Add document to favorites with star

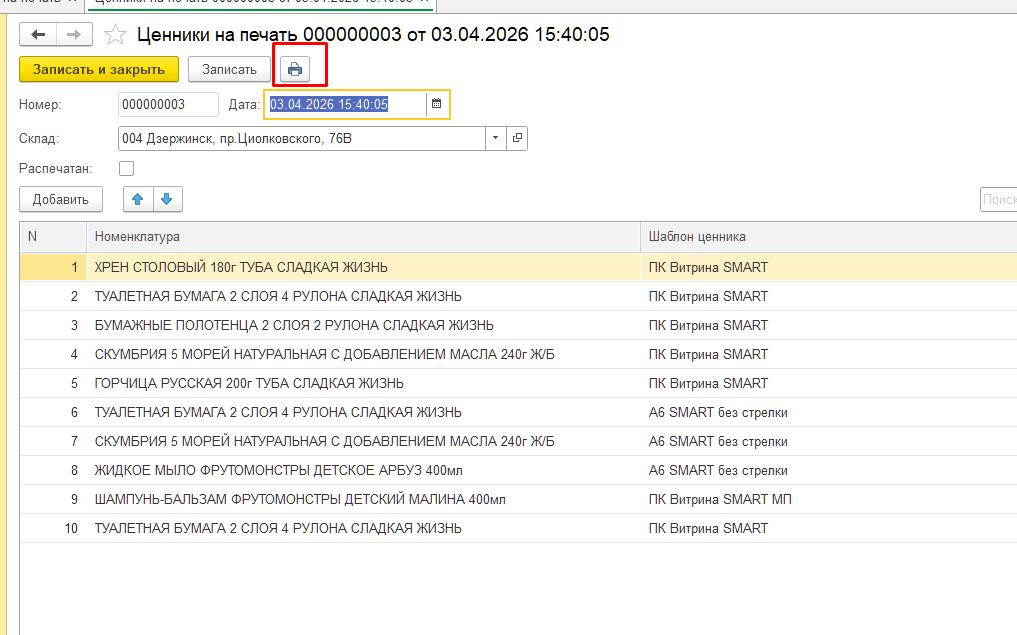click(x=116, y=36)
